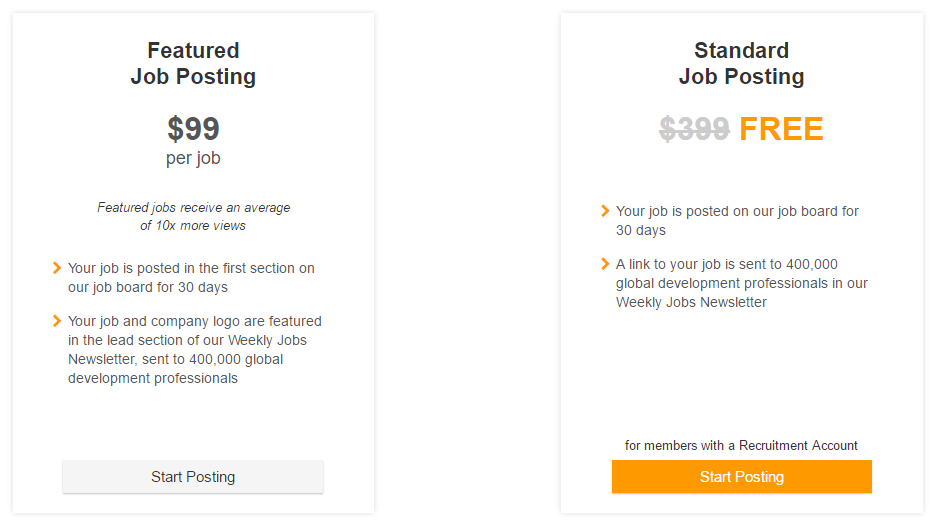
Task: Click the orange chevron beside "A link to your job"
Action: (605, 264)
